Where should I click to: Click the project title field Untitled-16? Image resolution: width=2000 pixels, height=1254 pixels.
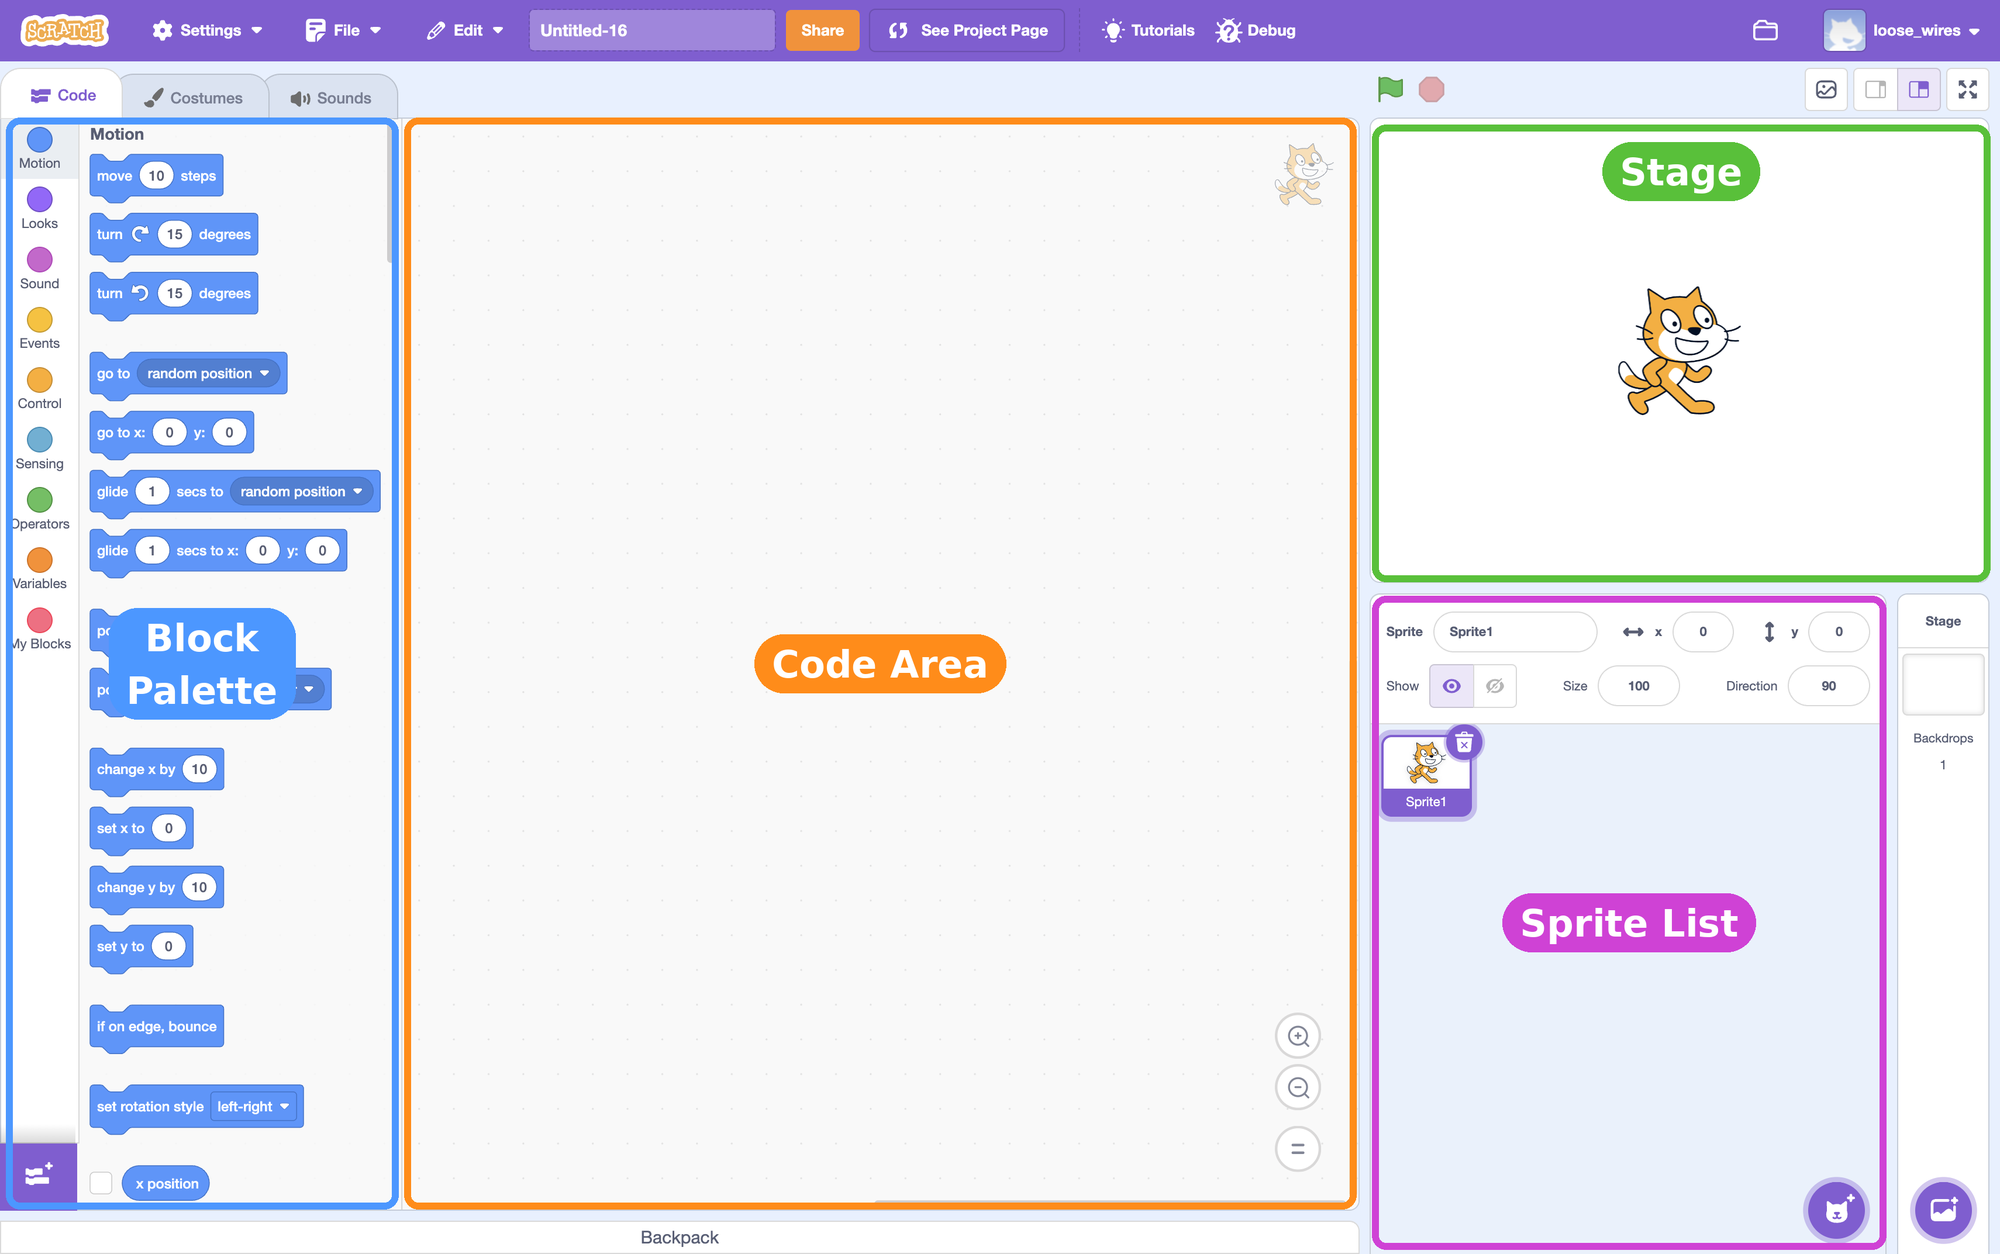652,30
